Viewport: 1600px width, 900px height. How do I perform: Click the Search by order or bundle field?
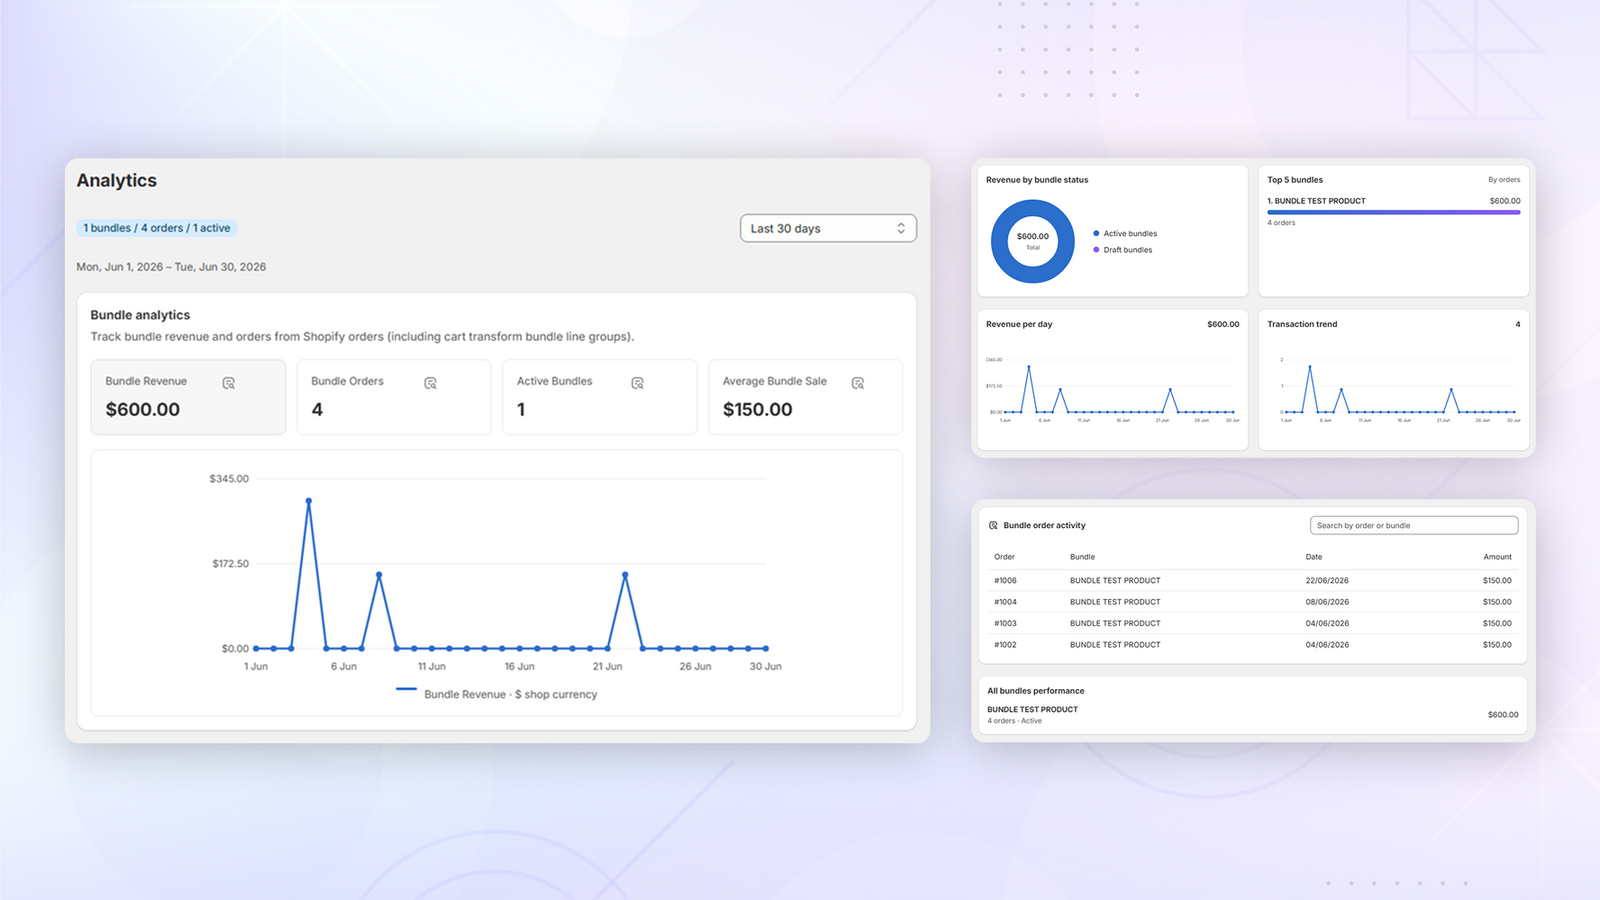click(1414, 525)
